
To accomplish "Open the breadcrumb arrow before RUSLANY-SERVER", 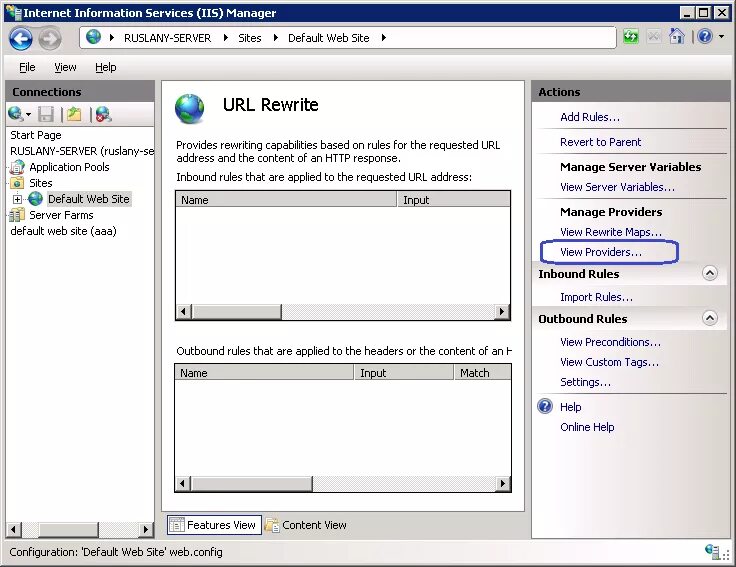I will 112,38.
